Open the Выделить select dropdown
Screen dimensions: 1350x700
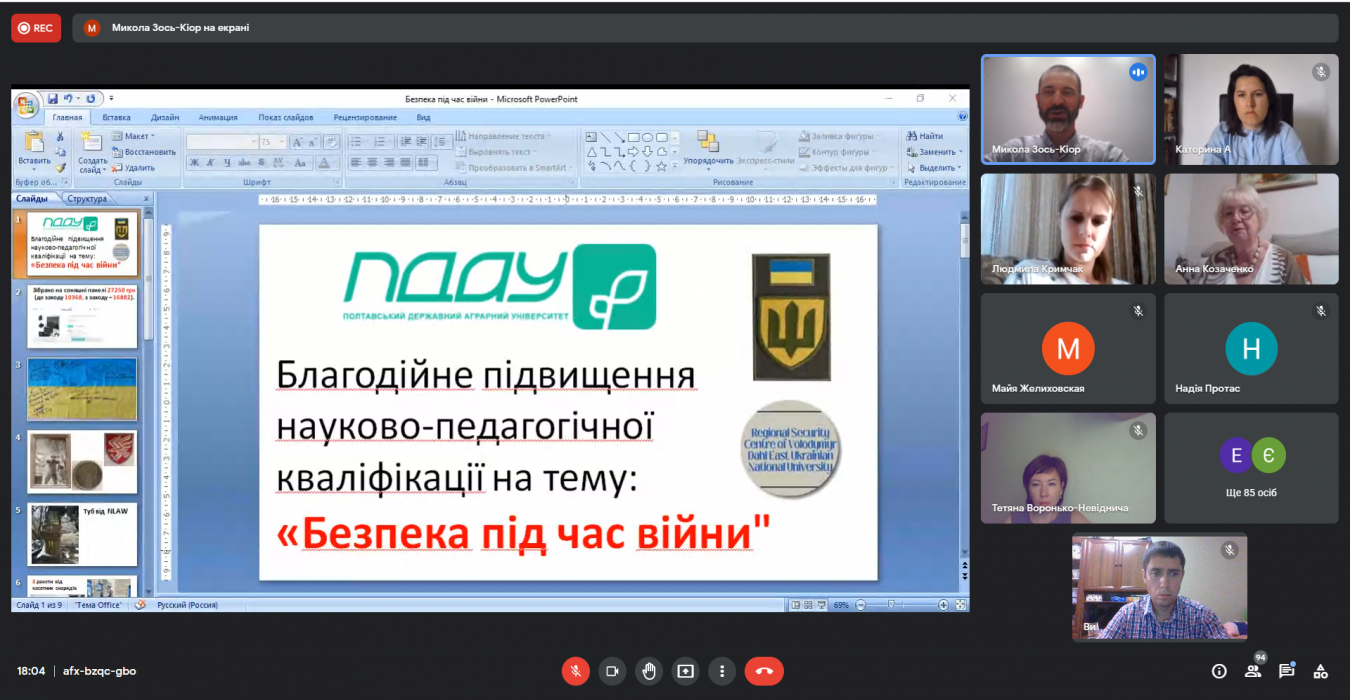(x=934, y=168)
